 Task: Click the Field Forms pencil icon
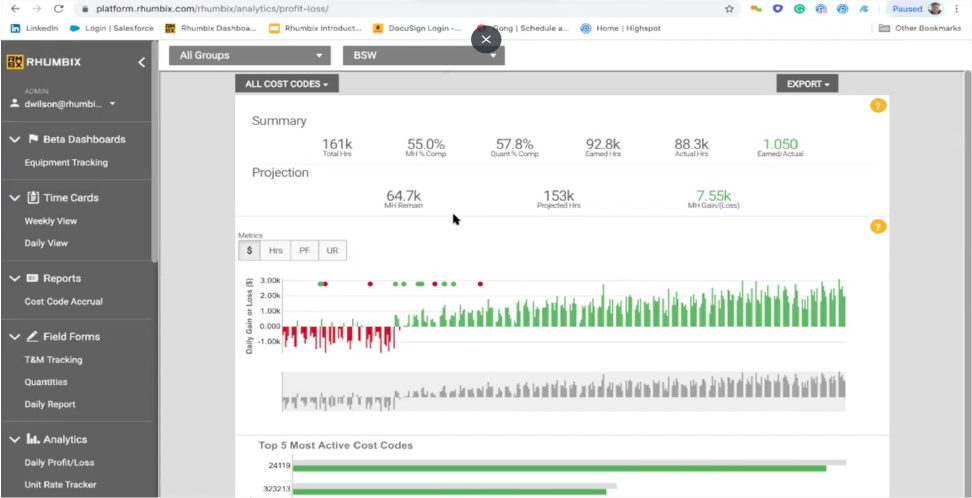32,336
